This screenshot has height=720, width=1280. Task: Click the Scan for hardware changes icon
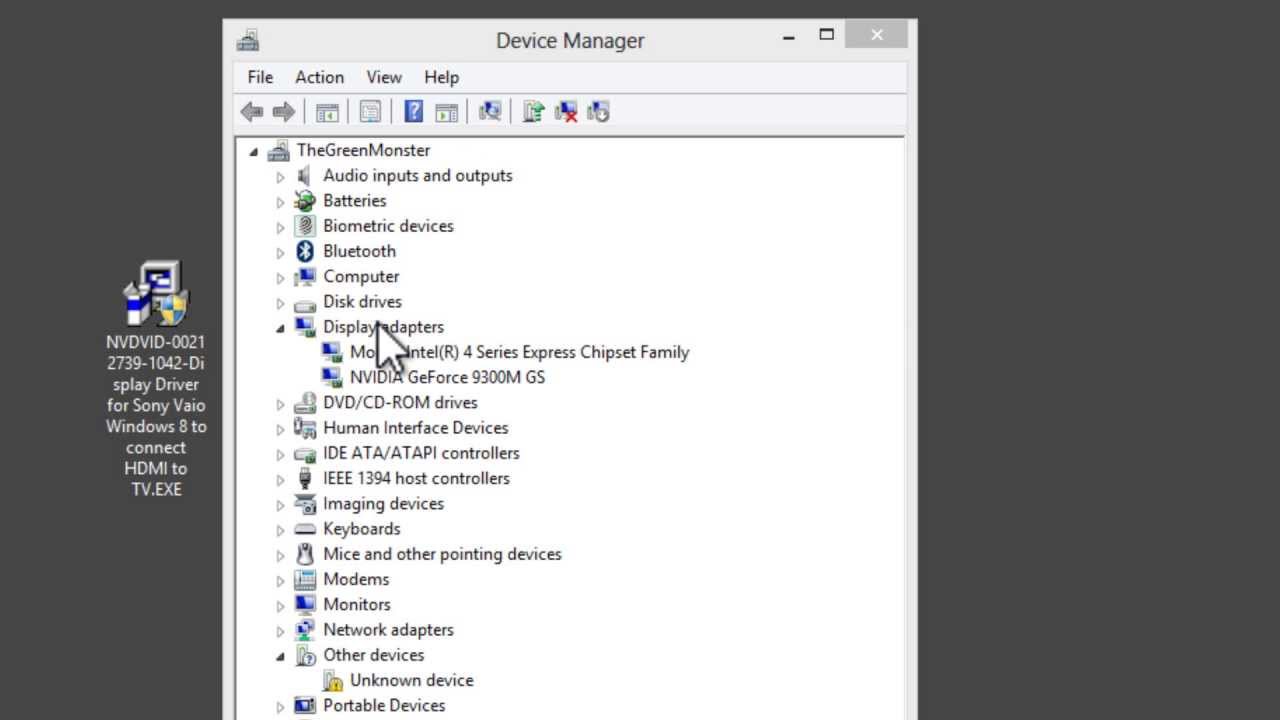click(489, 112)
